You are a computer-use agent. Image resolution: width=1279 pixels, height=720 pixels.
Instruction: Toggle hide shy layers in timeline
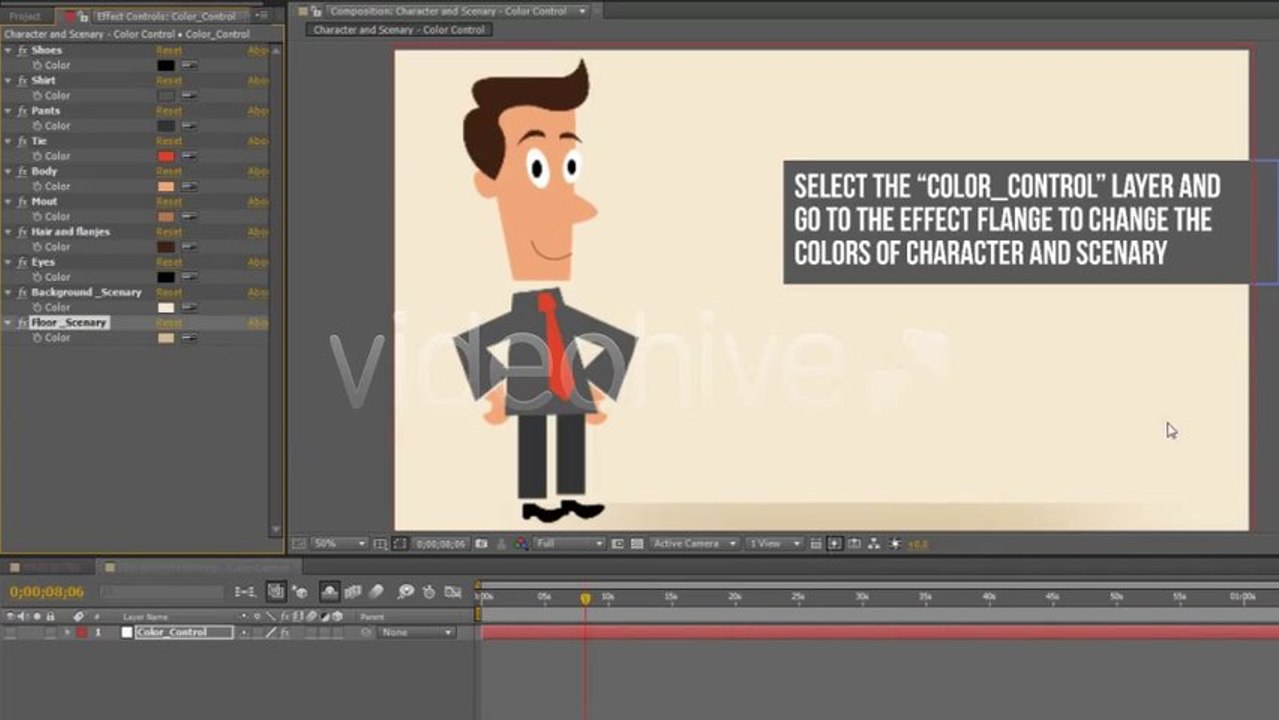coord(329,592)
